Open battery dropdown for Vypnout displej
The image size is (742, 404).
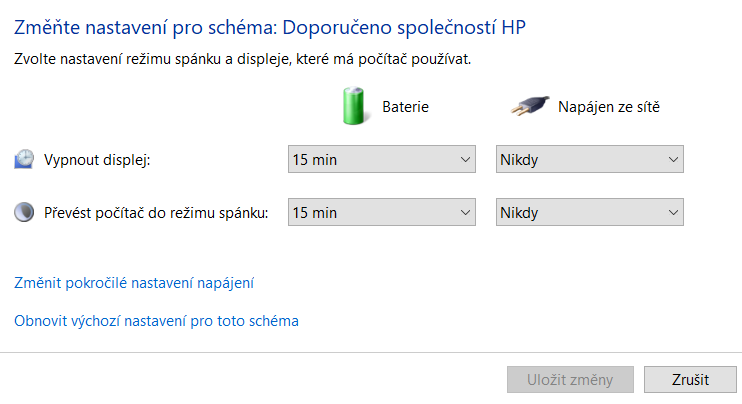click(x=382, y=159)
